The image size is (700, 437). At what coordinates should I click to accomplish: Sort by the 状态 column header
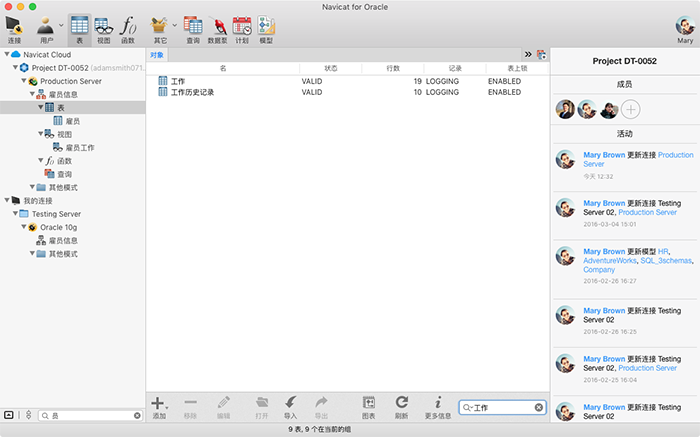[330, 68]
